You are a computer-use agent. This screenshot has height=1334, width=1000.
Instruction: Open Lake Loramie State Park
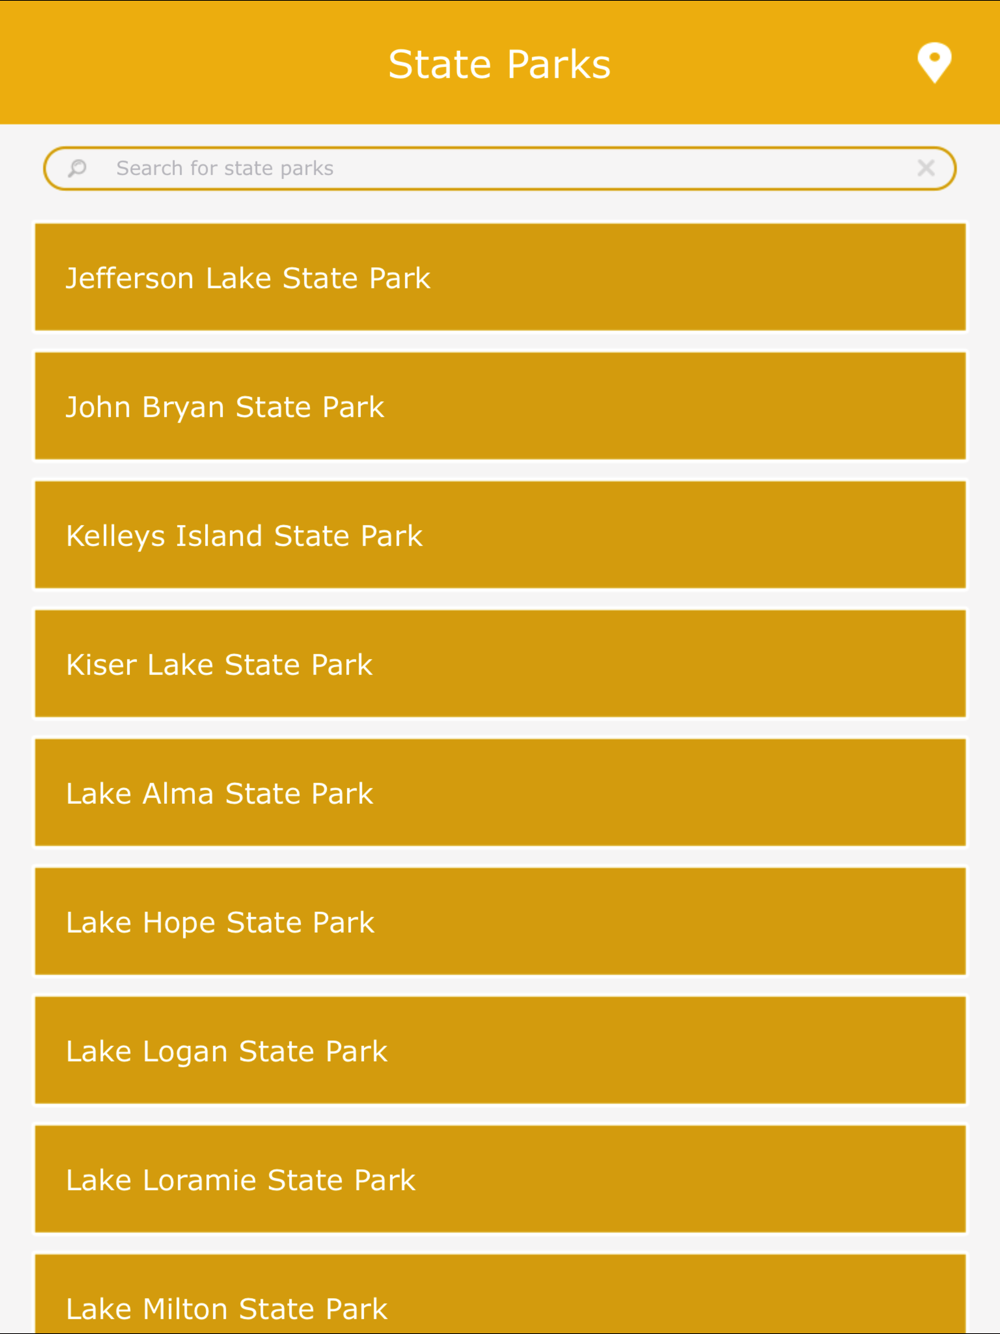(x=500, y=1180)
